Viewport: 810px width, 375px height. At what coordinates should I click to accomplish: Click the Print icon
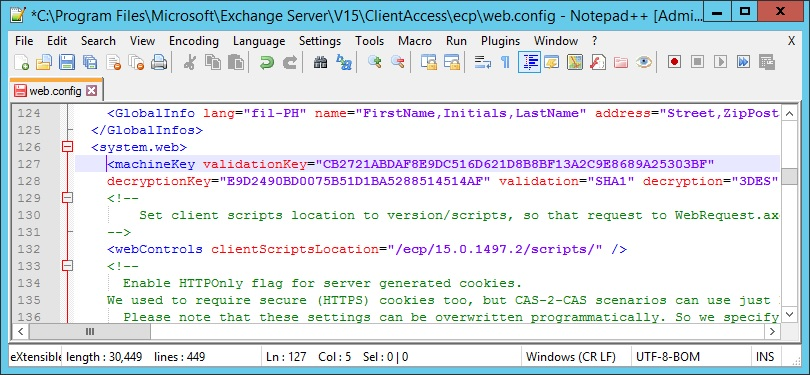click(159, 62)
